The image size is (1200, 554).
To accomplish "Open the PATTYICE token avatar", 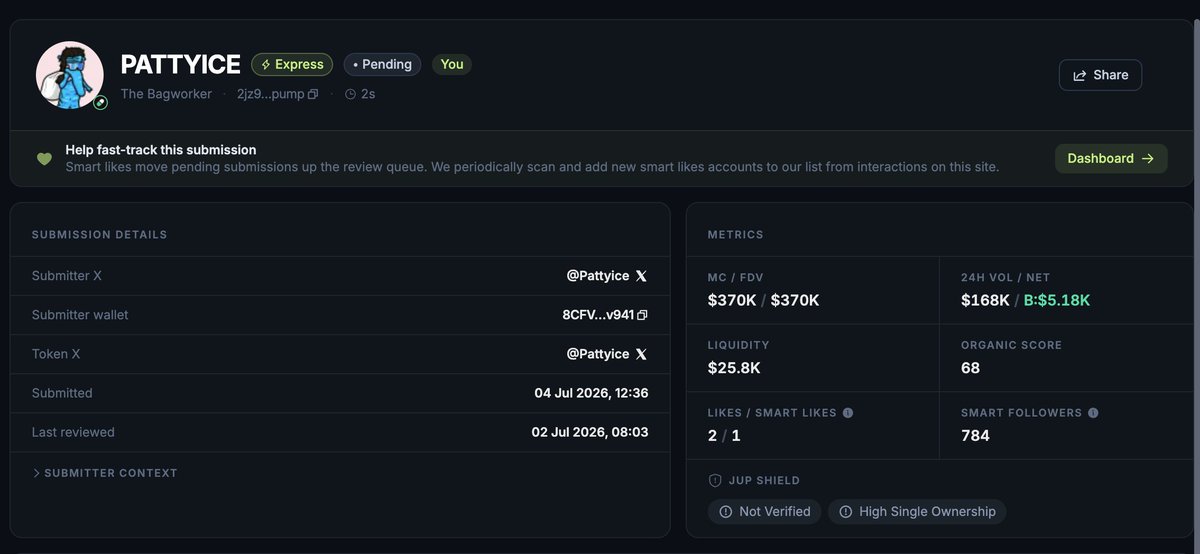I will click(70, 75).
